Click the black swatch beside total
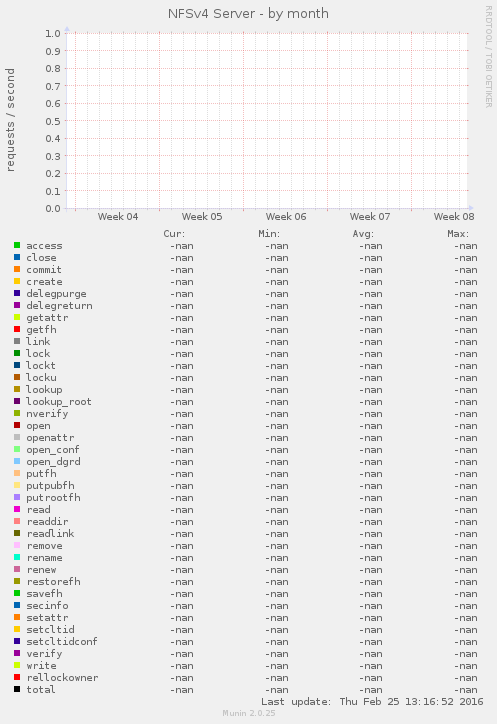This screenshot has height=724, width=497. coord(17,689)
